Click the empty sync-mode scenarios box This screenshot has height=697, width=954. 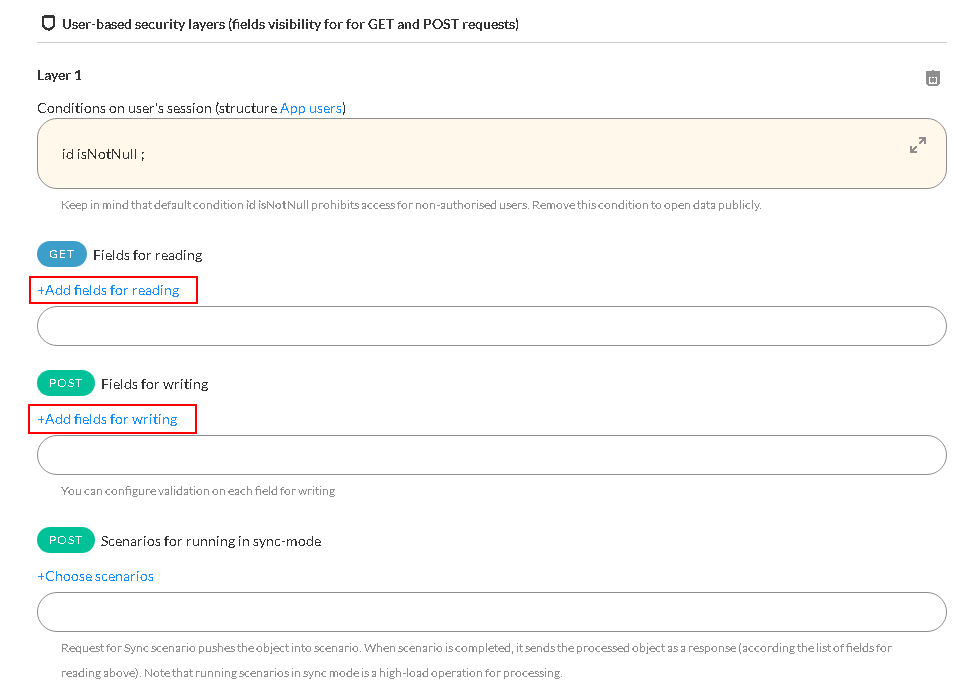pos(492,612)
